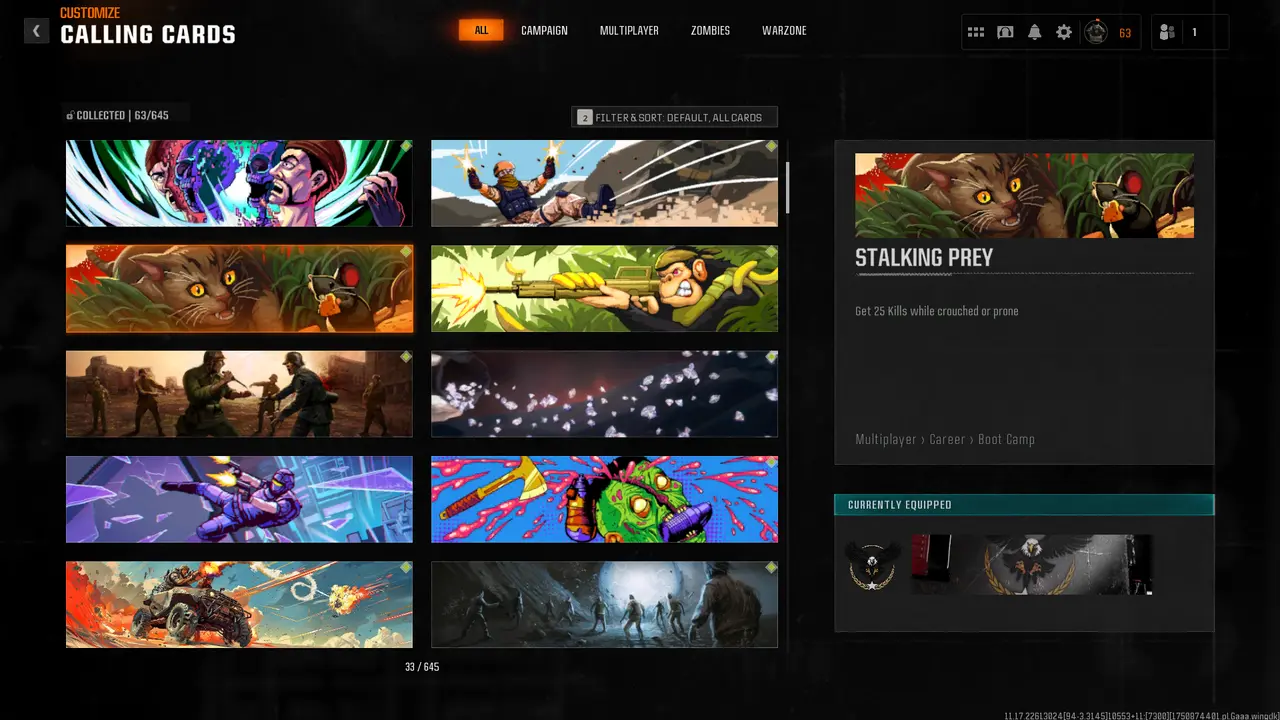Switch to the ALL tab
This screenshot has width=1280, height=720.
coord(481,30)
